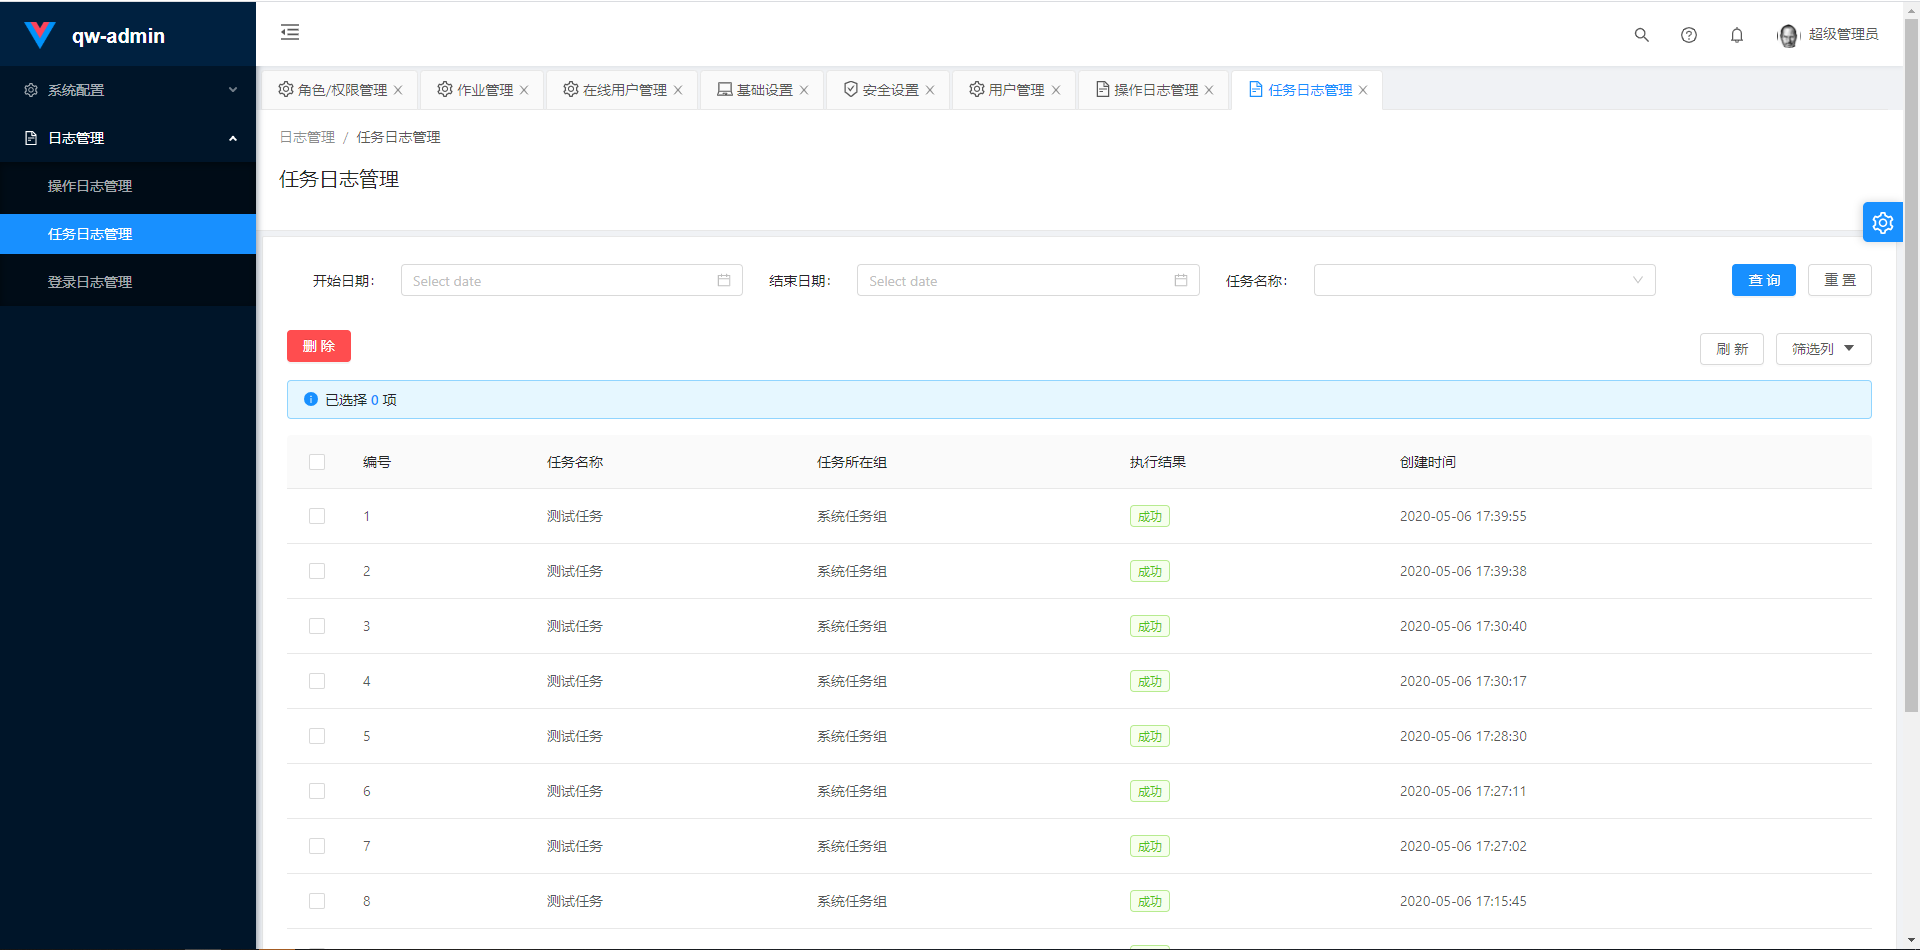Check the checkbox for row 7
Viewport: 1920px width, 950px height.
(x=317, y=846)
